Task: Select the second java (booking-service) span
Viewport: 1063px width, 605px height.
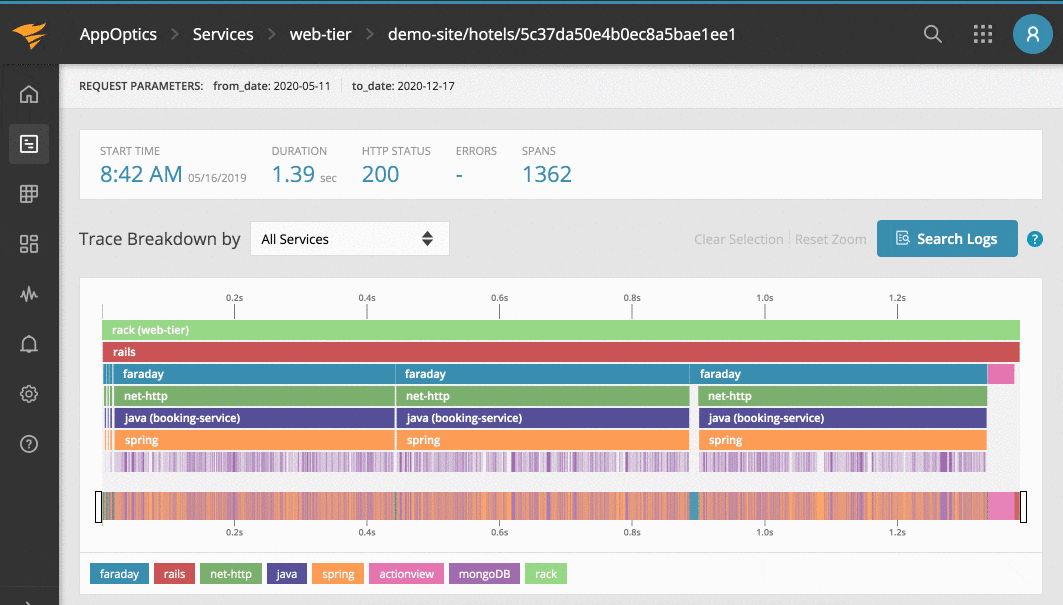Action: click(x=542, y=418)
